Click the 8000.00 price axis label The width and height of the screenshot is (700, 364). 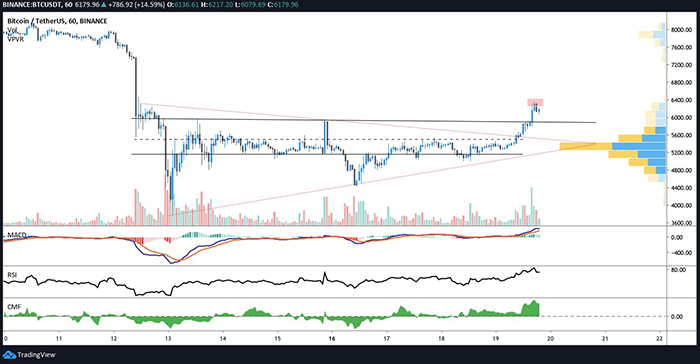point(681,30)
